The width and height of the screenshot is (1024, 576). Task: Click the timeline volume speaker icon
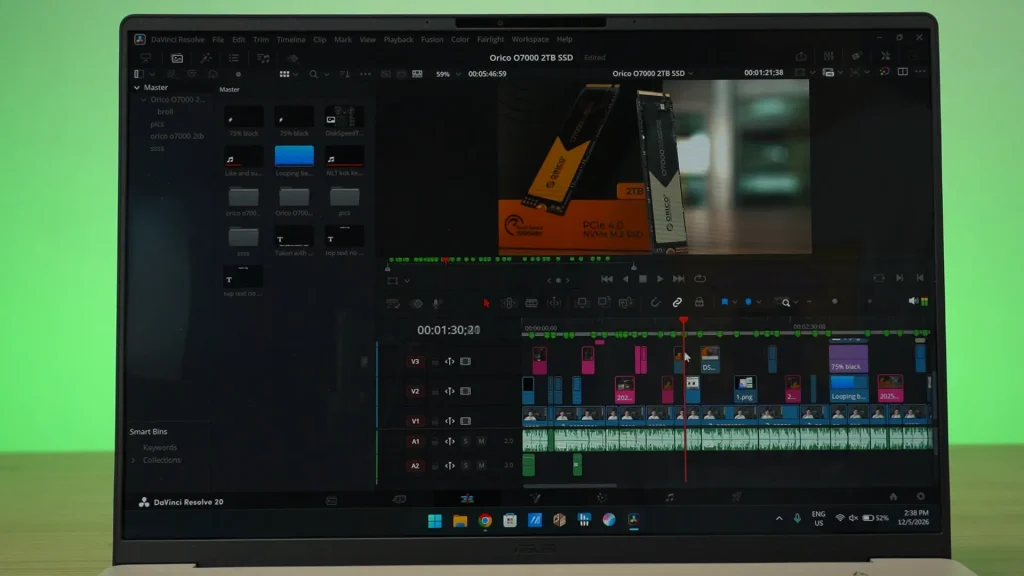click(913, 301)
